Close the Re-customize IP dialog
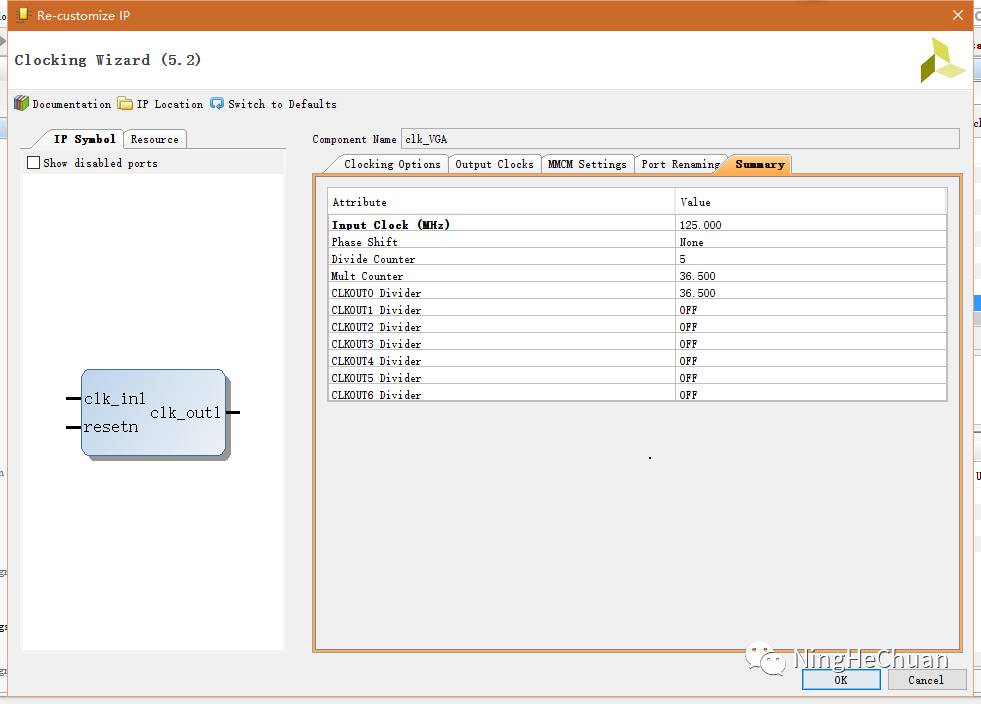Screen dimensions: 981x704 coord(958,15)
